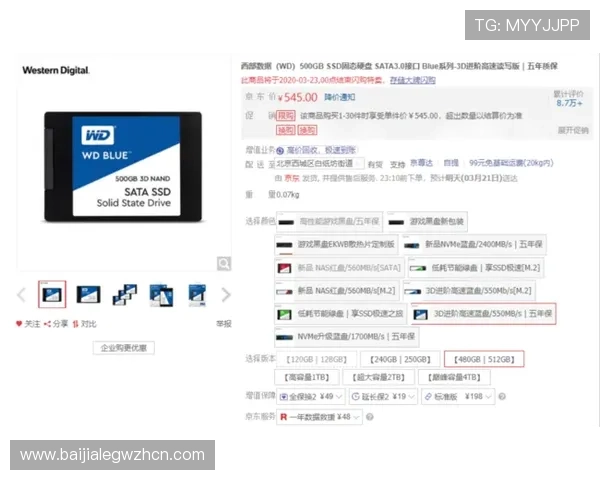The width and height of the screenshot is (600, 480).
Task: Open 延长保2 ¥19 warranty dropdown
Action: point(383,397)
